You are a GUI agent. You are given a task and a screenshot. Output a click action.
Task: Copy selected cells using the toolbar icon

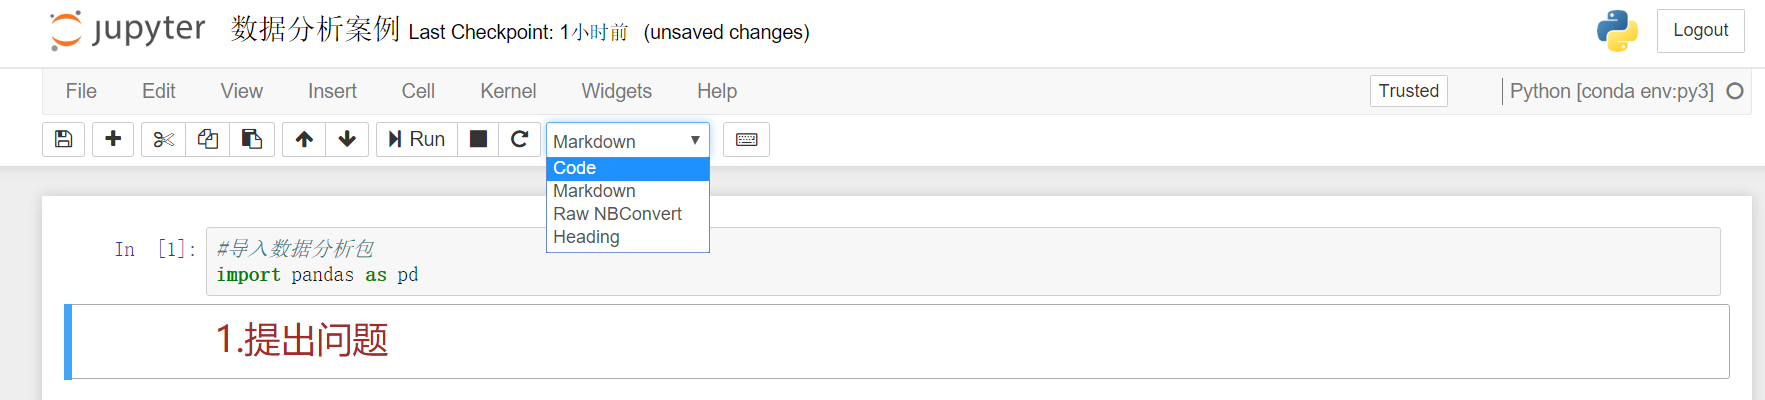(x=208, y=139)
